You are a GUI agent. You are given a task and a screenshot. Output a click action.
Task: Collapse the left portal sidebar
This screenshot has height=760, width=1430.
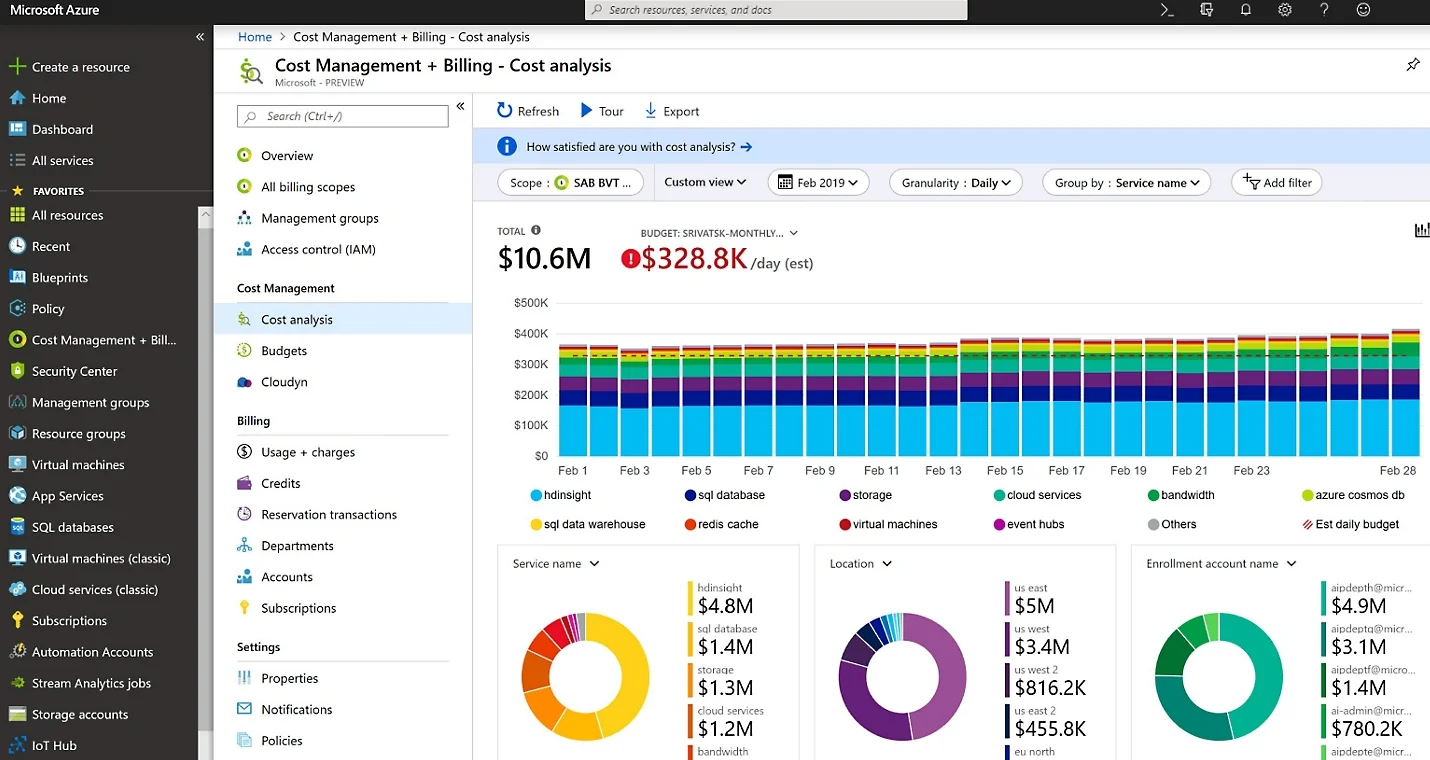(200, 37)
